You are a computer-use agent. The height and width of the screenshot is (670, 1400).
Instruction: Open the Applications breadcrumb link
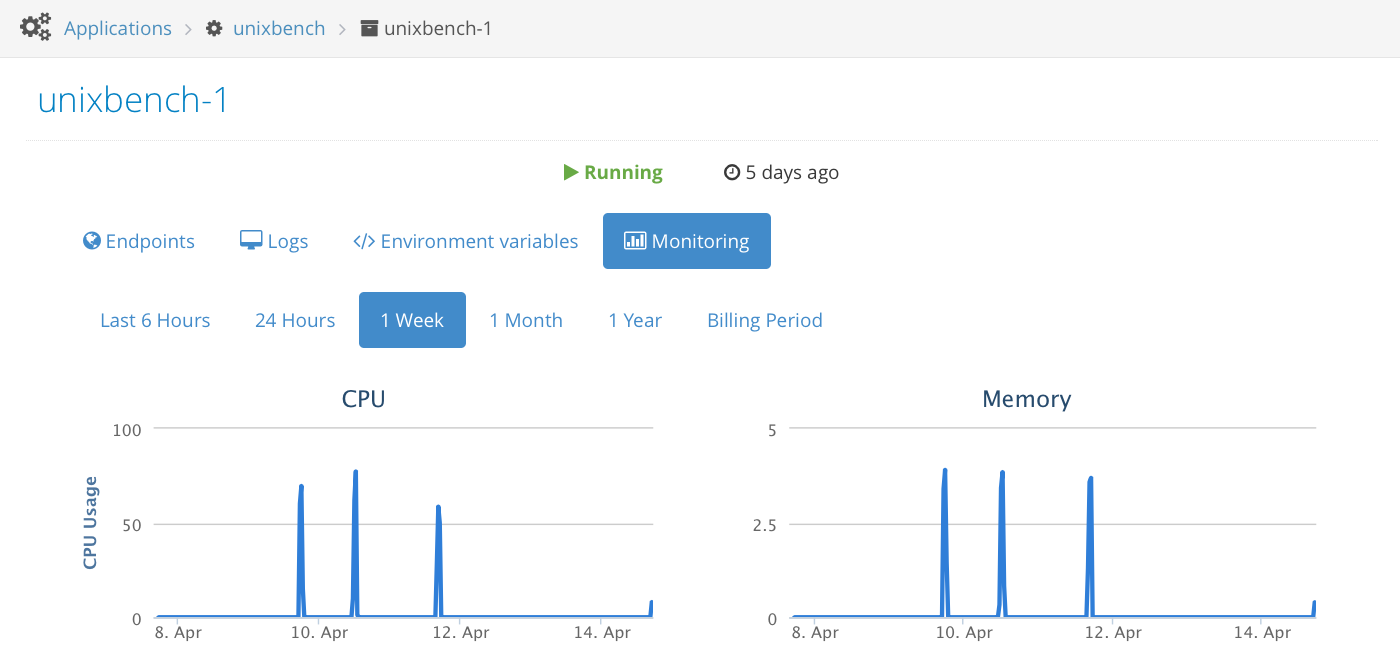coord(118,29)
